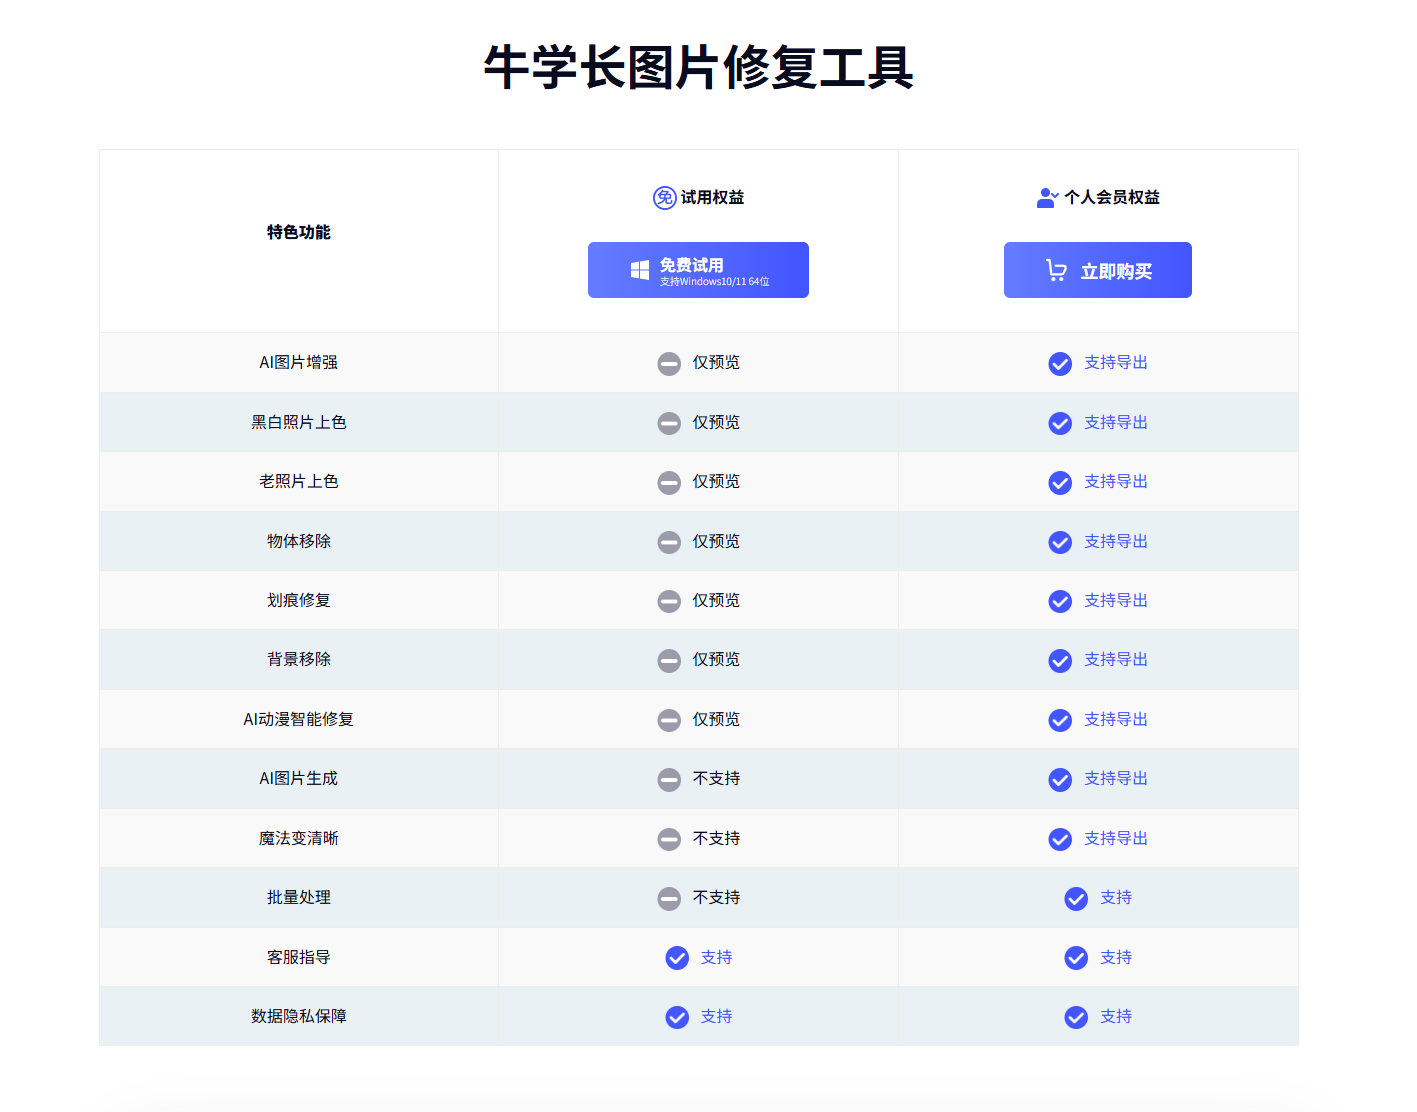
Task: Click blue checkmark in 数据隐私保障 trial column
Action: click(677, 1017)
